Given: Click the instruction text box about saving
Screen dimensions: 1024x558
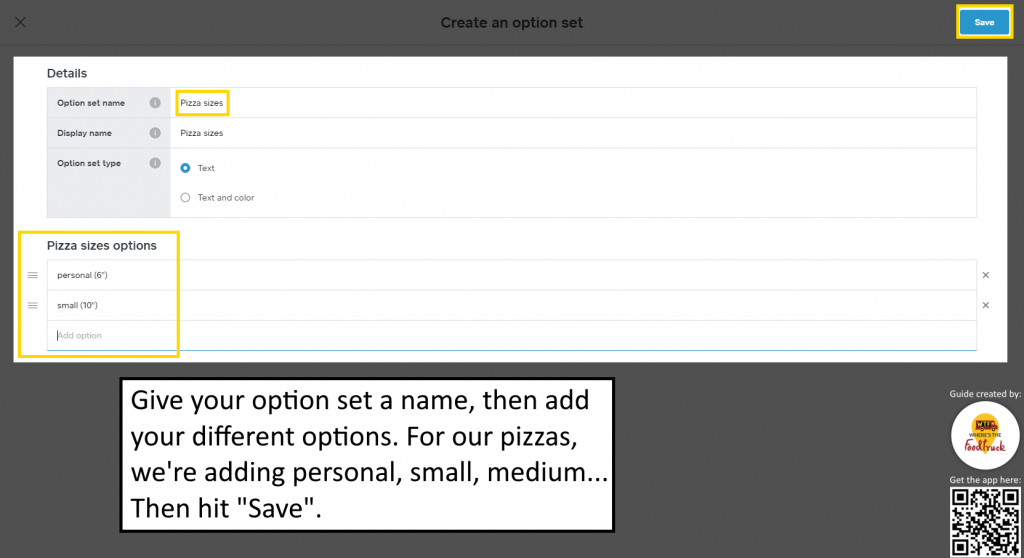Looking at the screenshot, I should tap(367, 455).
